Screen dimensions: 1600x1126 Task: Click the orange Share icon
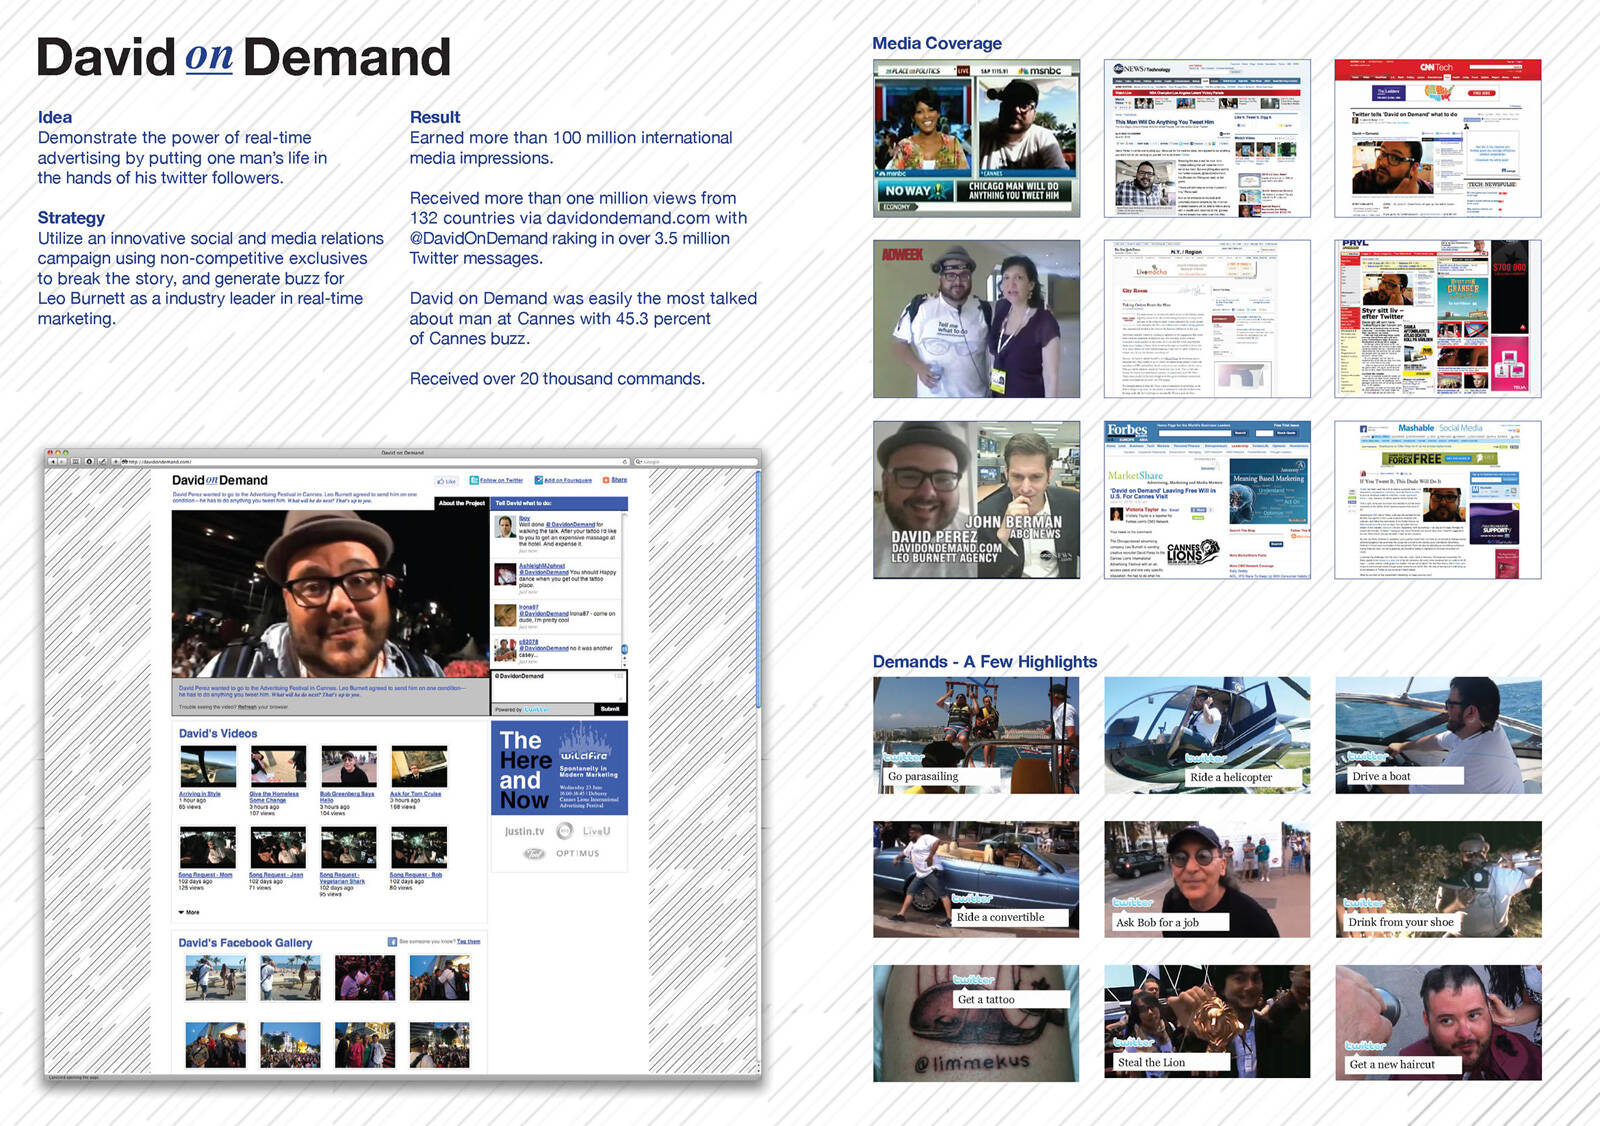606,480
